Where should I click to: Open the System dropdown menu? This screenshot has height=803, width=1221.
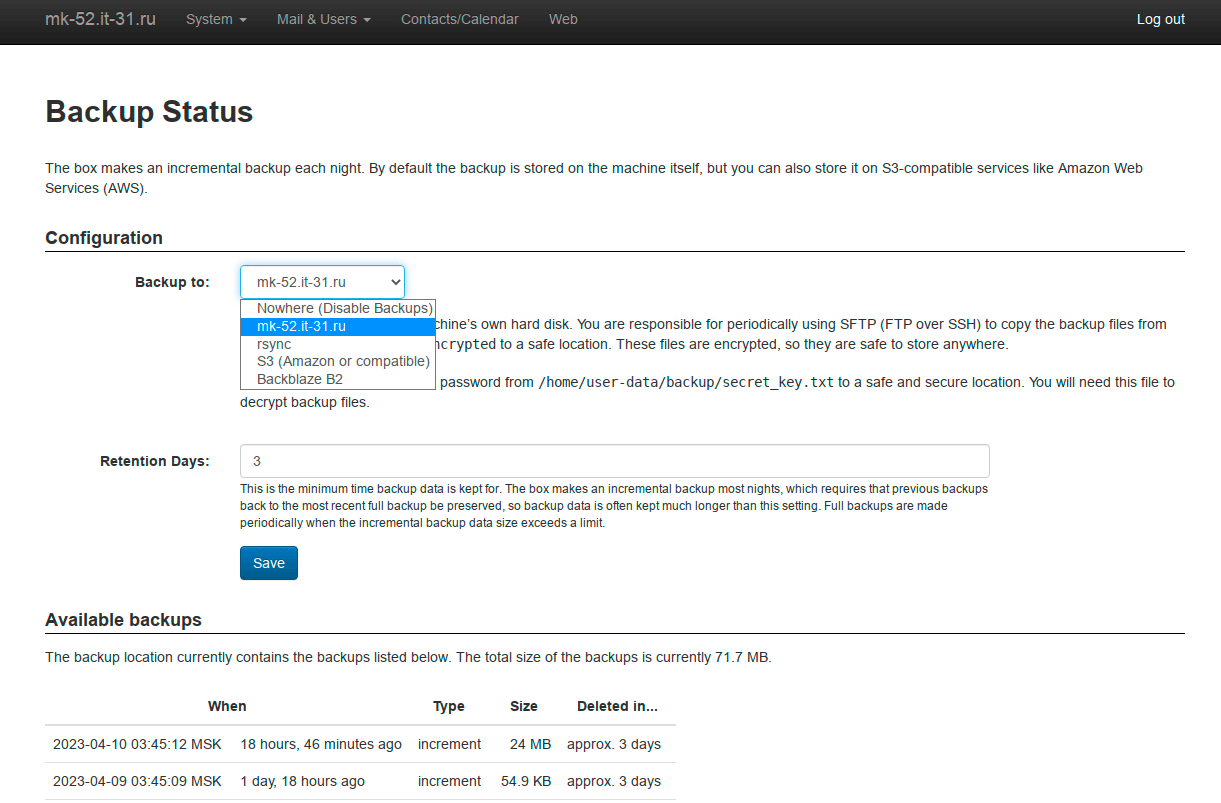tap(216, 19)
